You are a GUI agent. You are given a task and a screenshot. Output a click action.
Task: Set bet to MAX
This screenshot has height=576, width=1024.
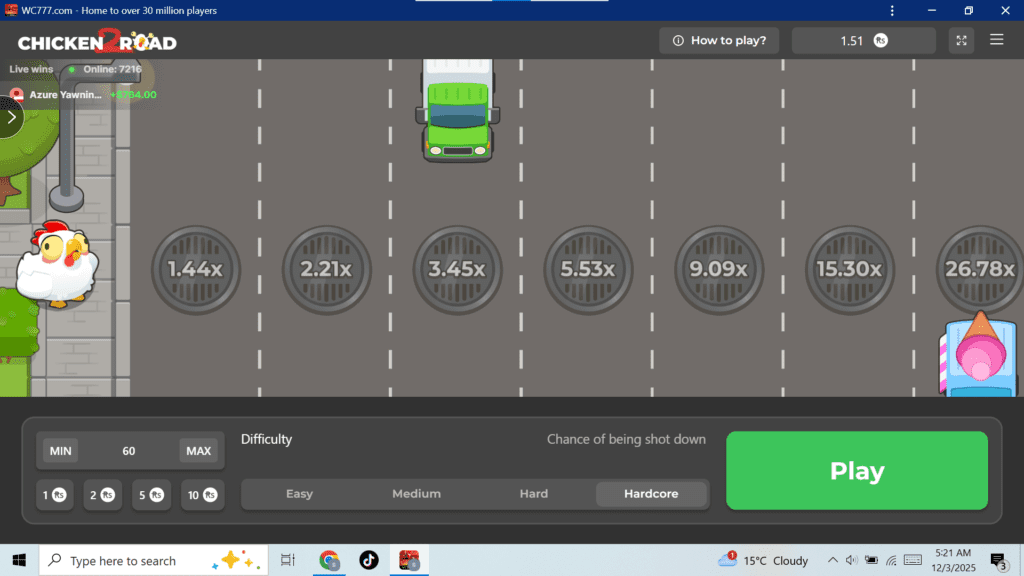tap(199, 451)
